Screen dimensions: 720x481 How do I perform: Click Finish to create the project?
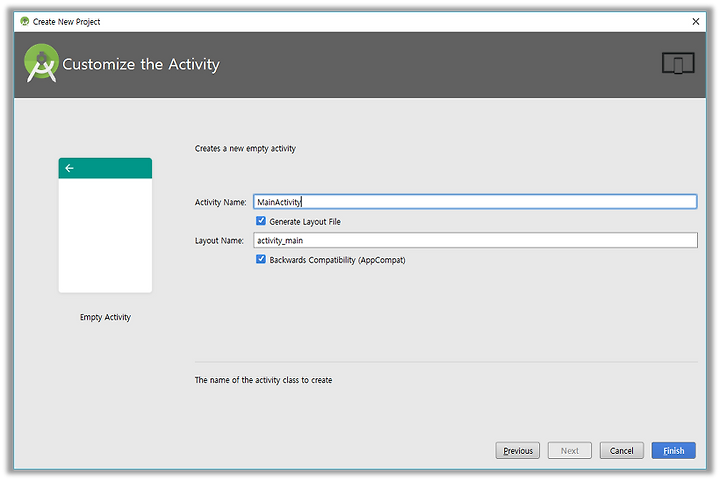click(x=674, y=450)
